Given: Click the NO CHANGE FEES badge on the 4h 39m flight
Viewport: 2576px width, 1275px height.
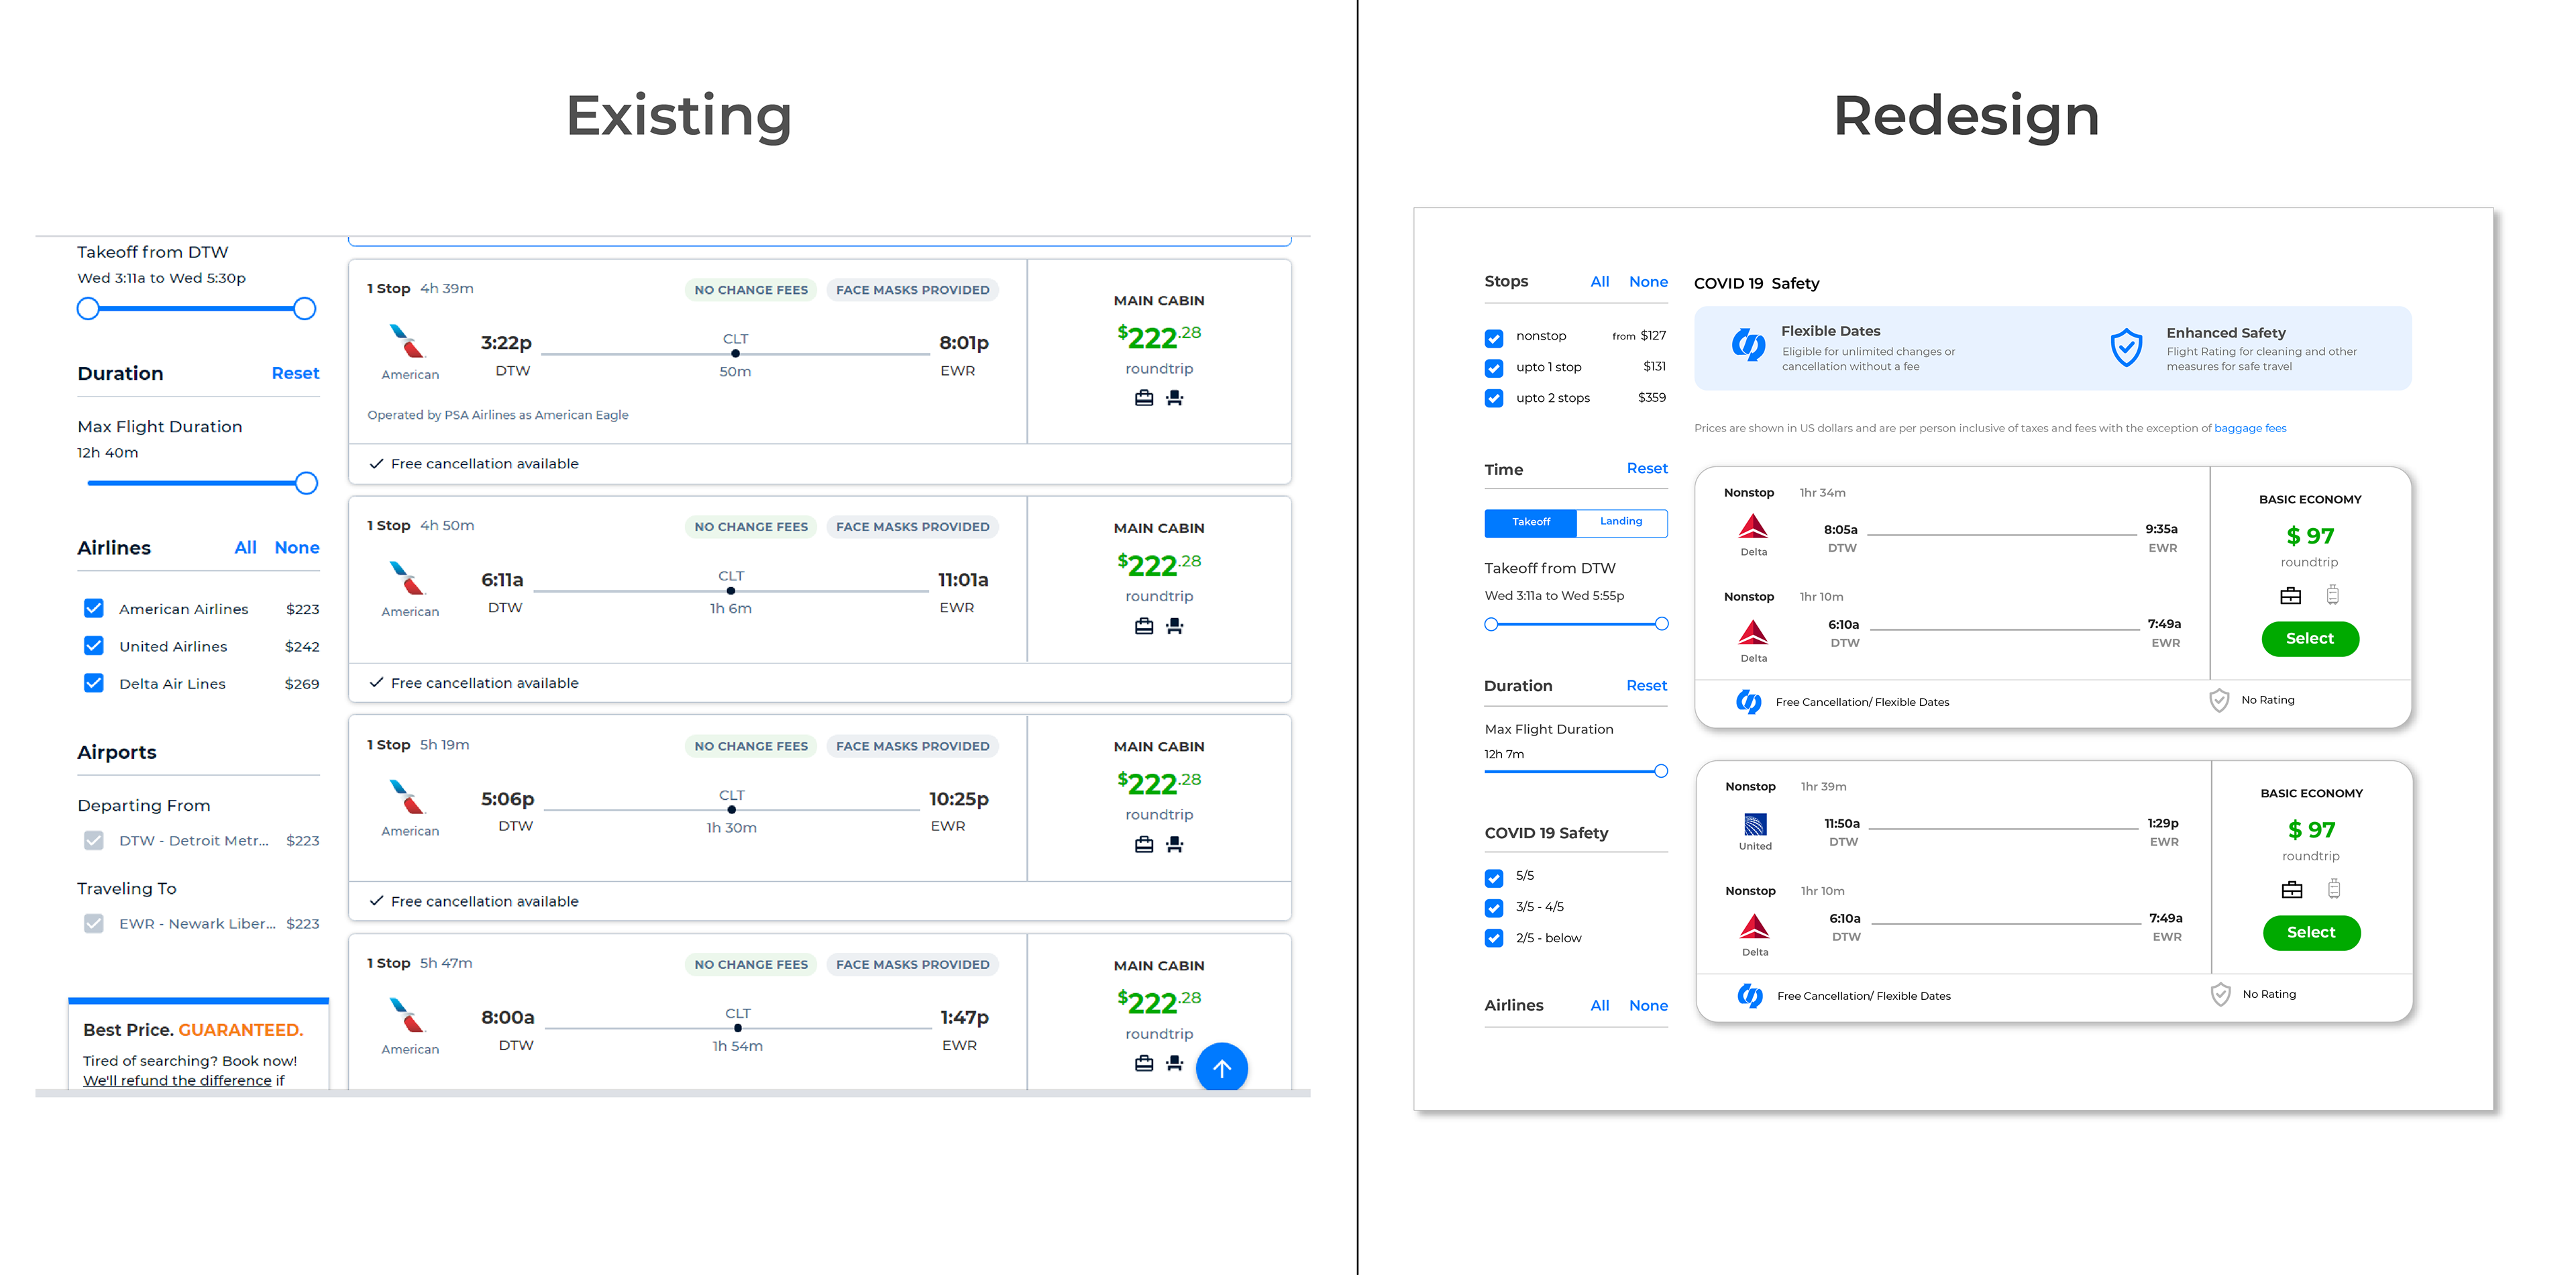Looking at the screenshot, I should tap(751, 290).
